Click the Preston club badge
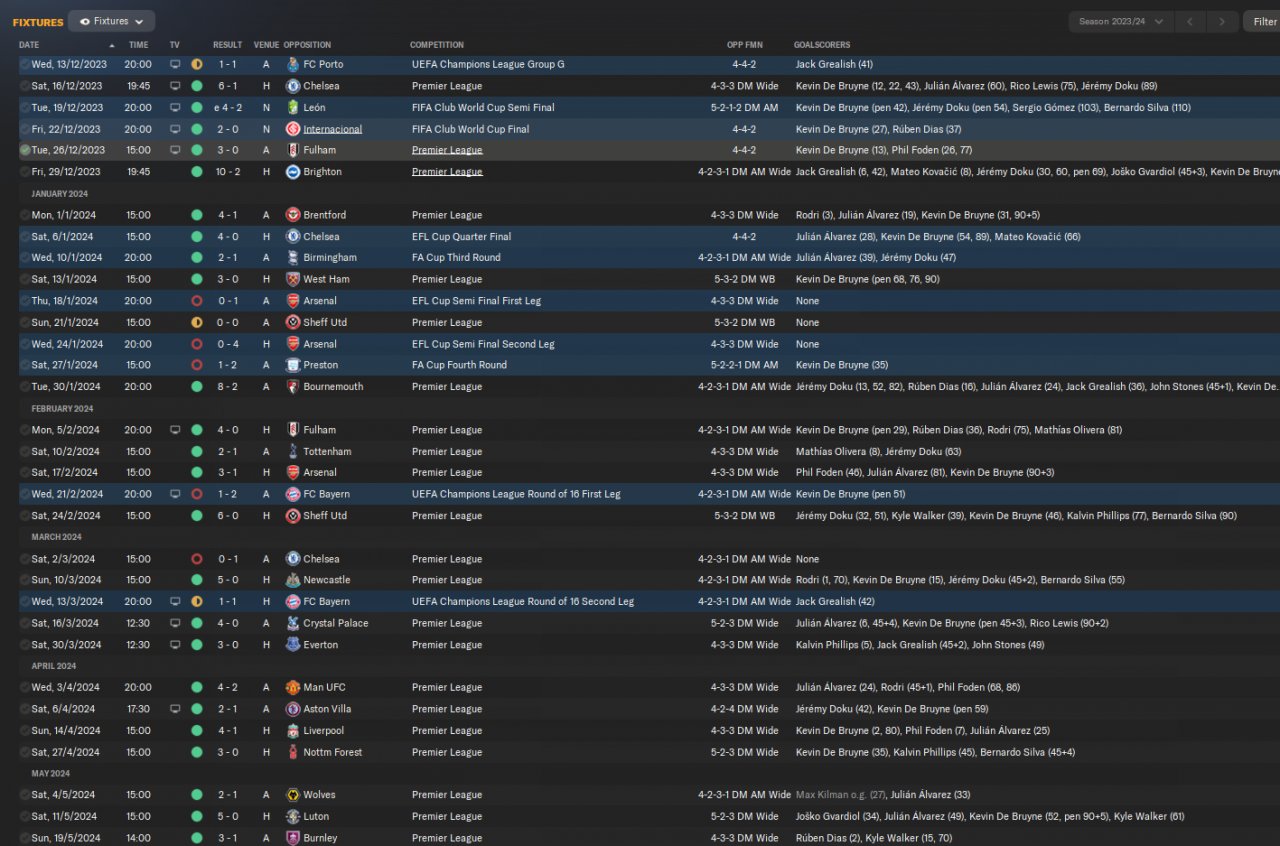The height and width of the screenshot is (846, 1280). click(x=293, y=365)
